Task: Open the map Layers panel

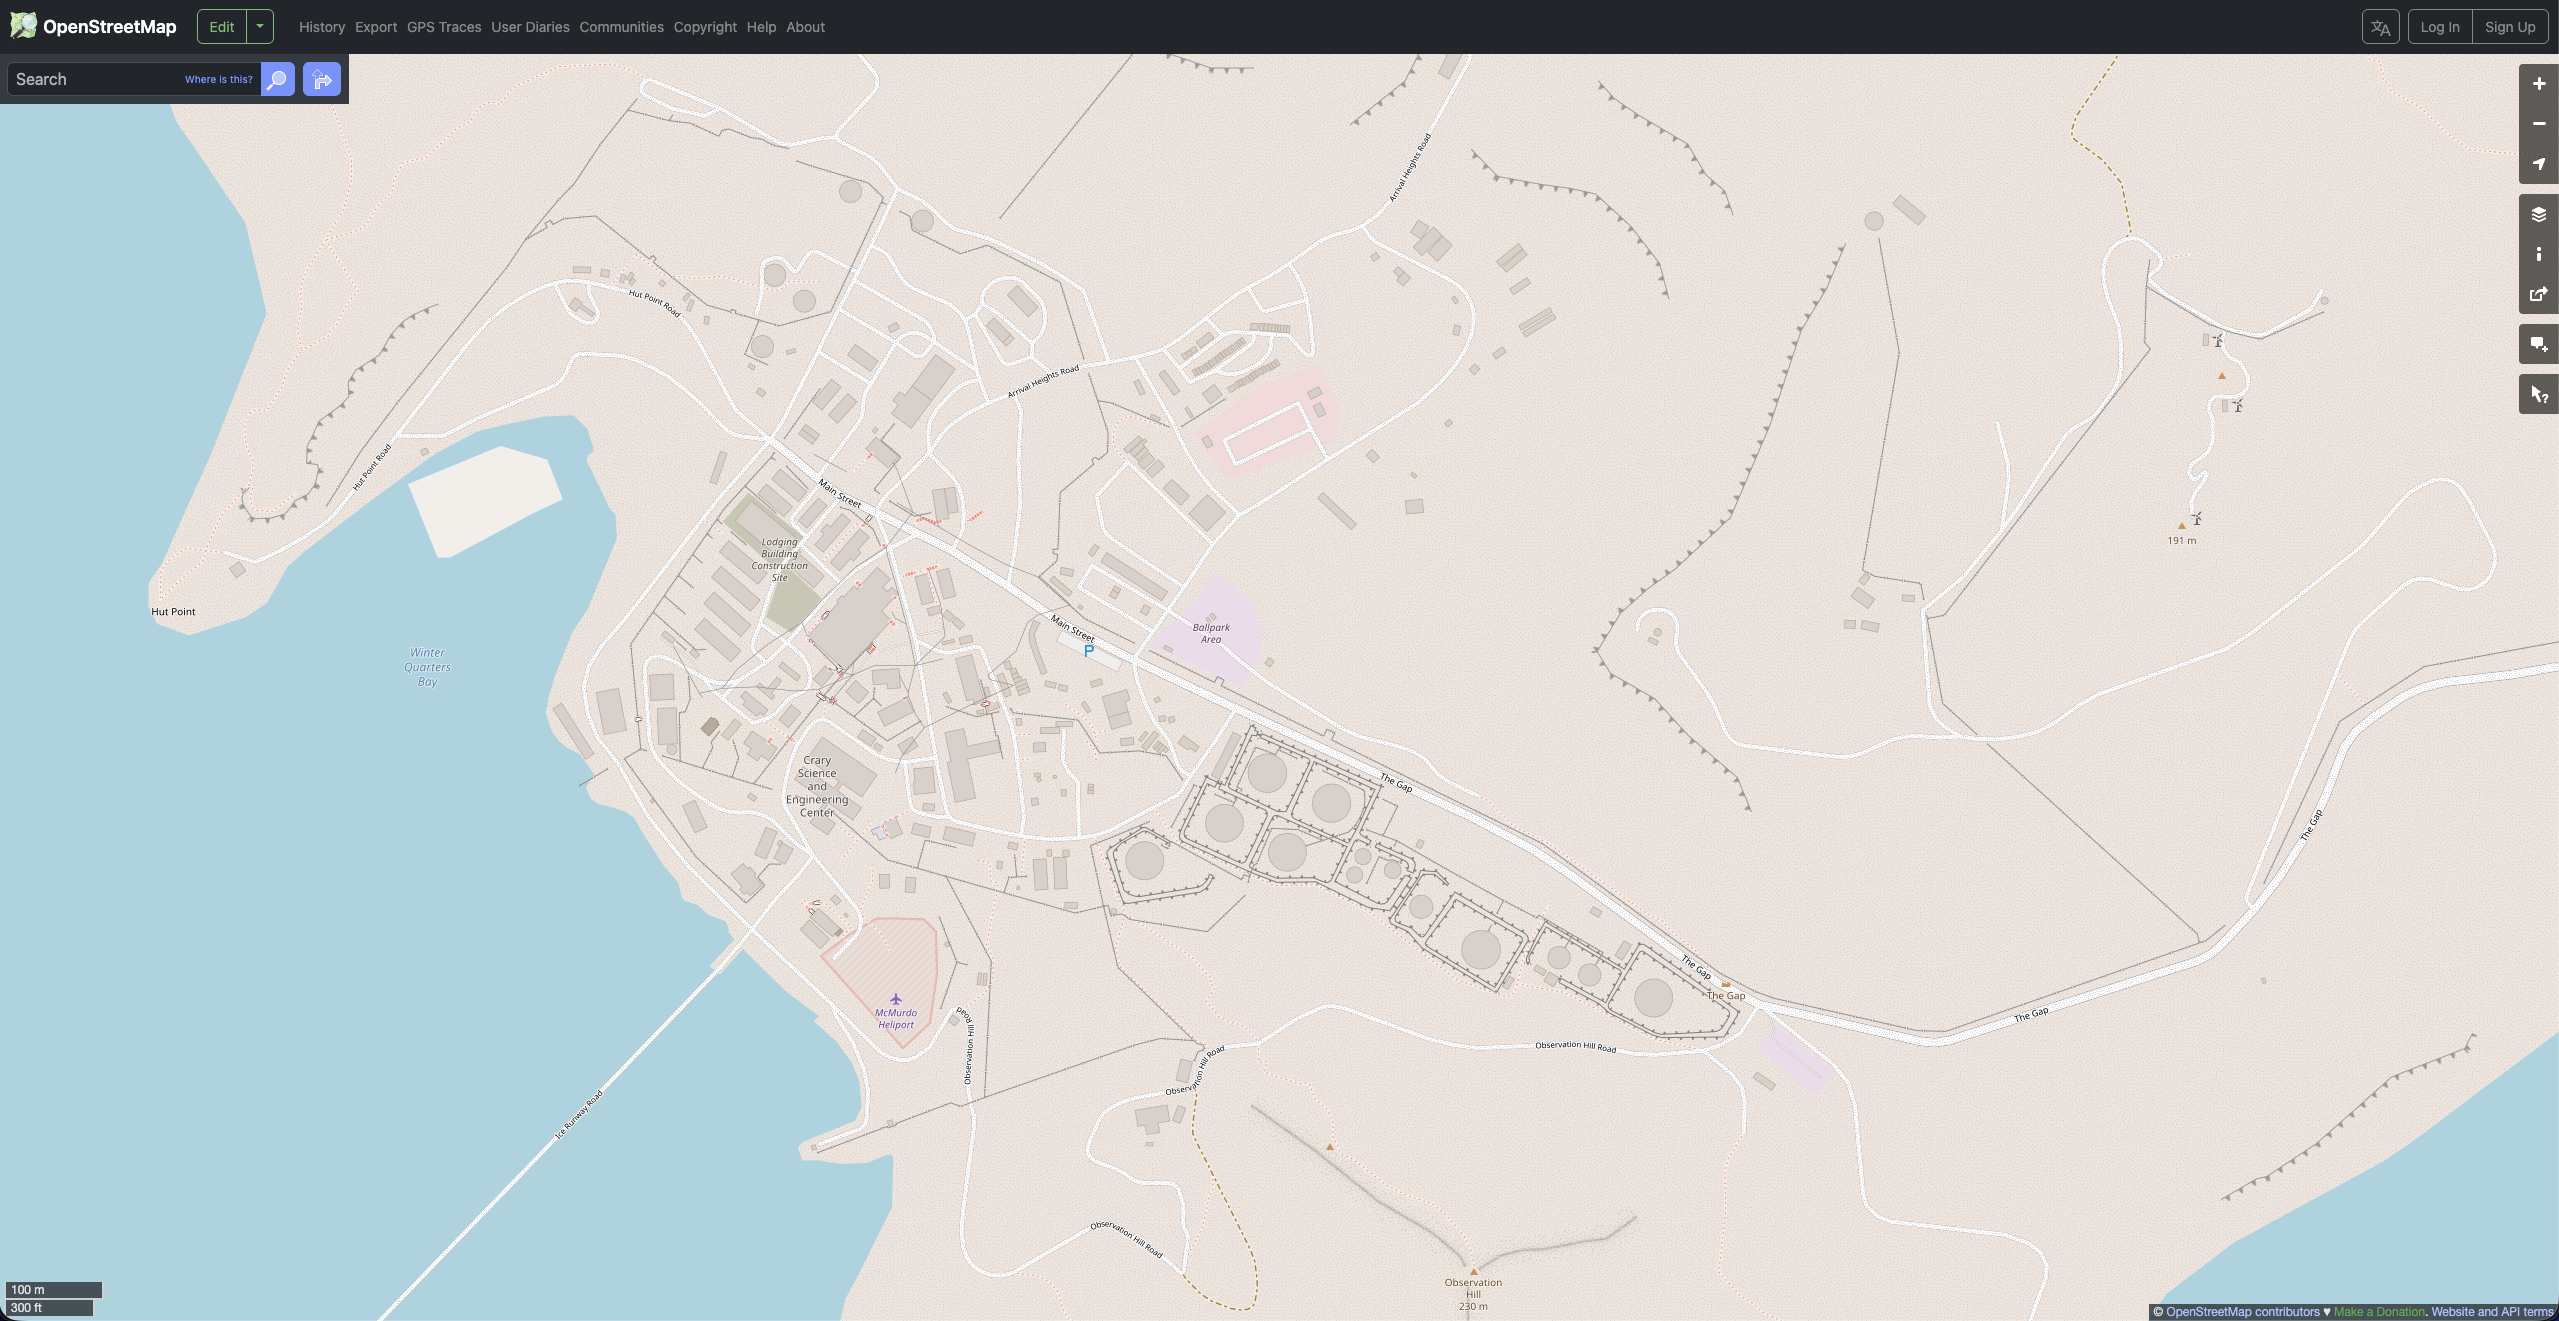Action: [x=2538, y=215]
